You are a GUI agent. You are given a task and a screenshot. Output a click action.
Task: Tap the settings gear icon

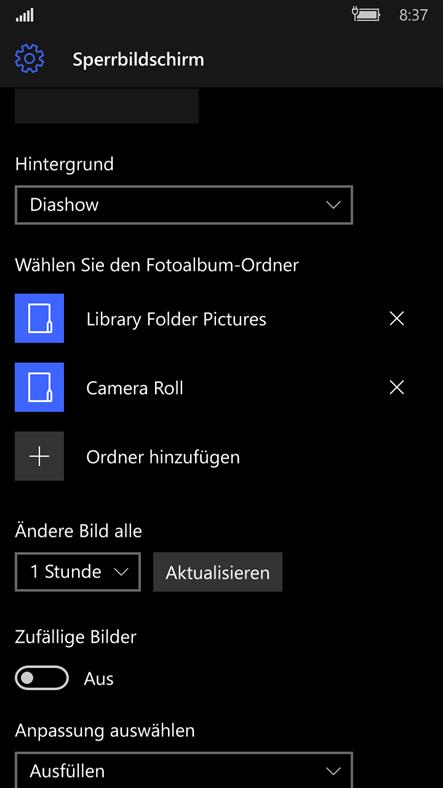click(x=29, y=59)
